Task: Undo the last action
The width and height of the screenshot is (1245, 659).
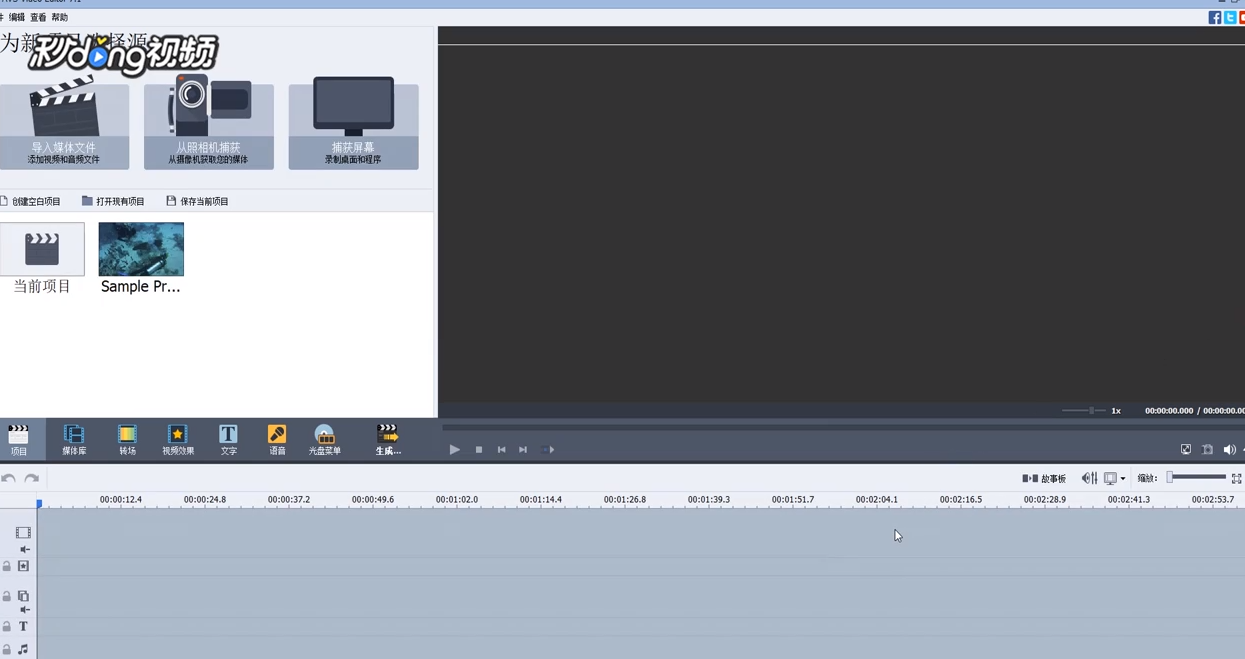Action: tap(9, 479)
